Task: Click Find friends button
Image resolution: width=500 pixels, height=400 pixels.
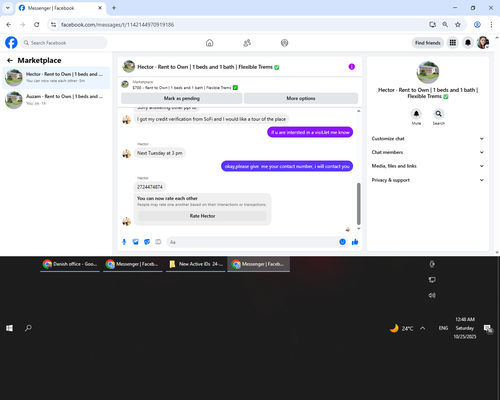Action: pos(428,43)
